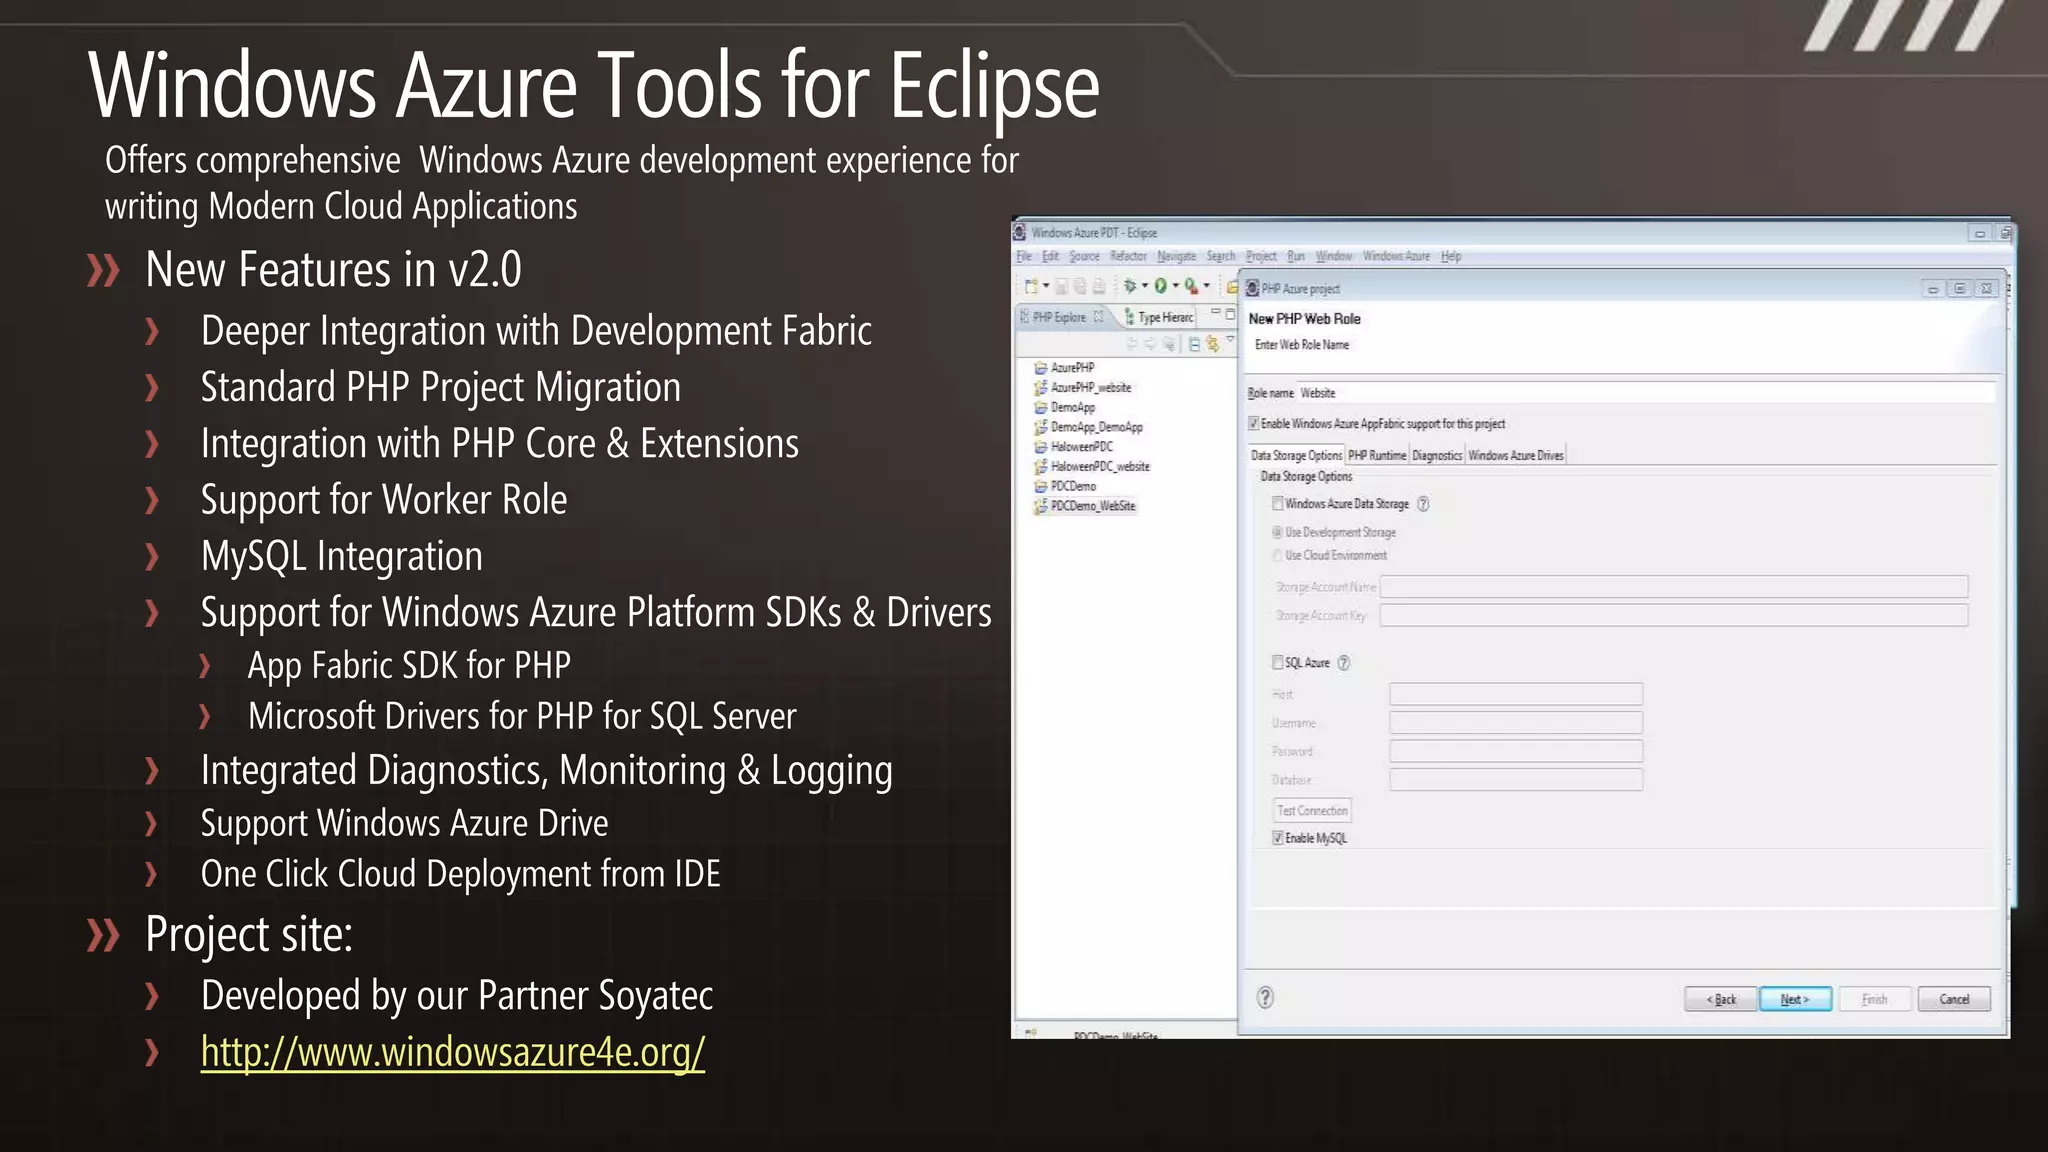2048x1152 pixels.
Task: Open PHP Explorer view menu triangle
Action: [x=1231, y=341]
